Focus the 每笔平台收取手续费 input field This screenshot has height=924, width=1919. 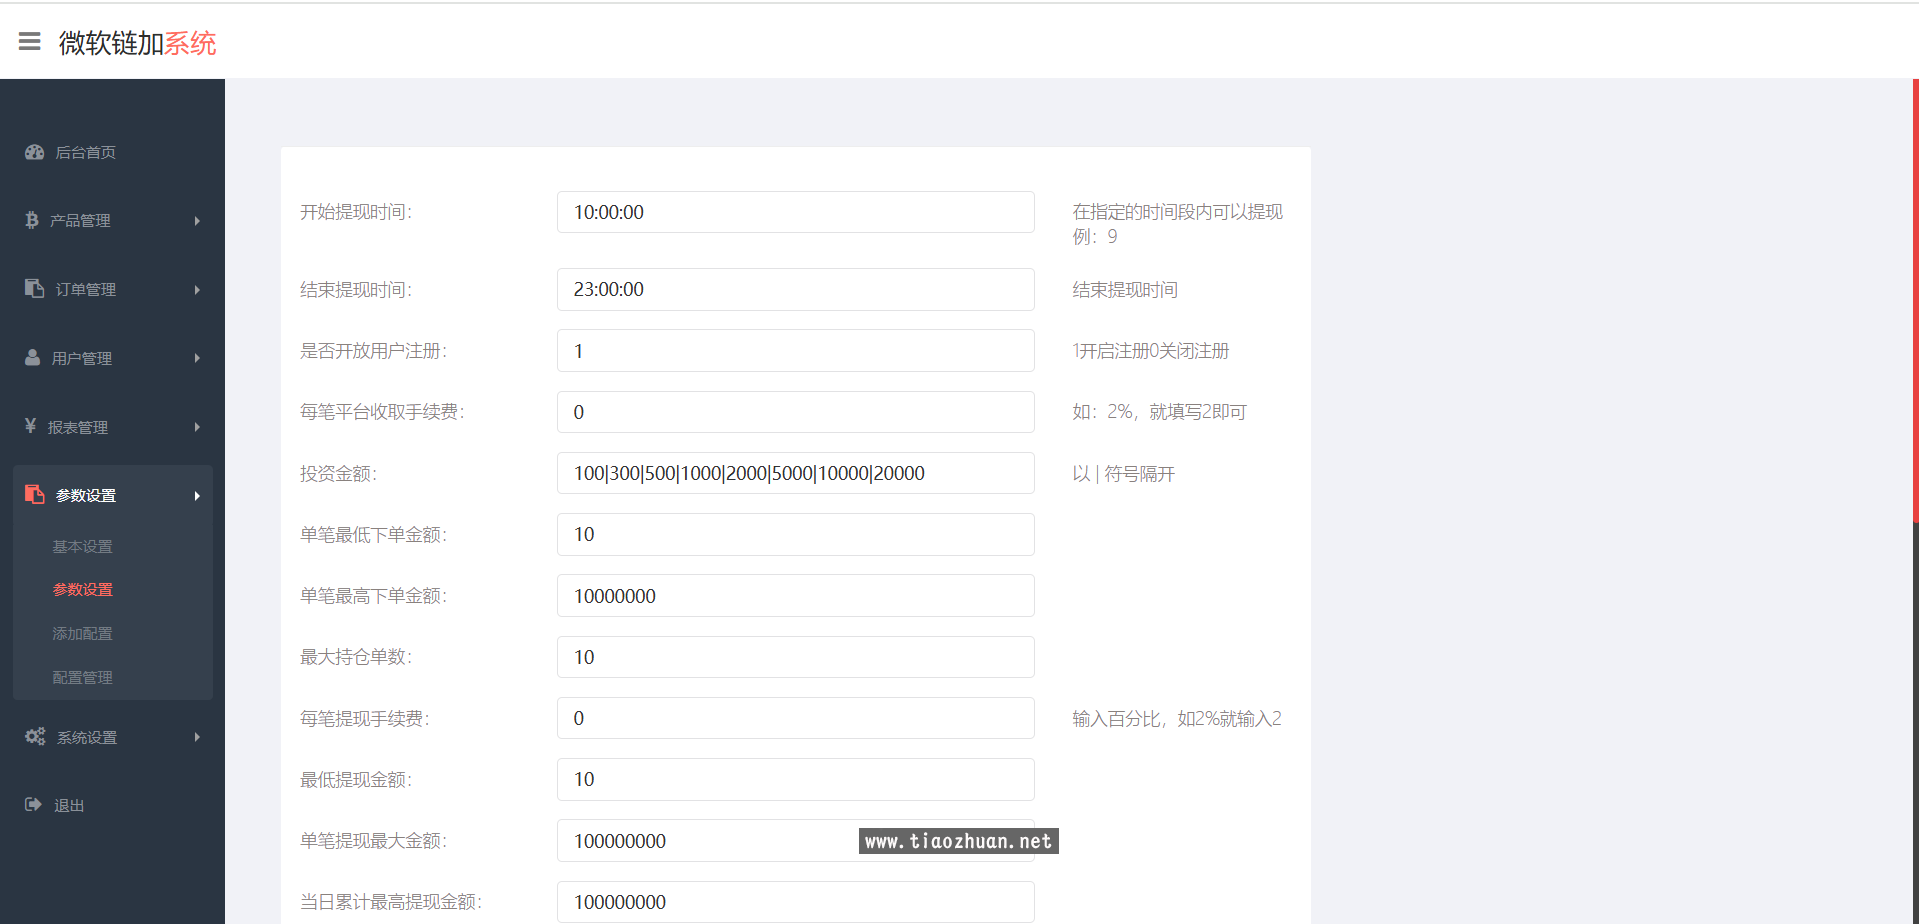(795, 412)
